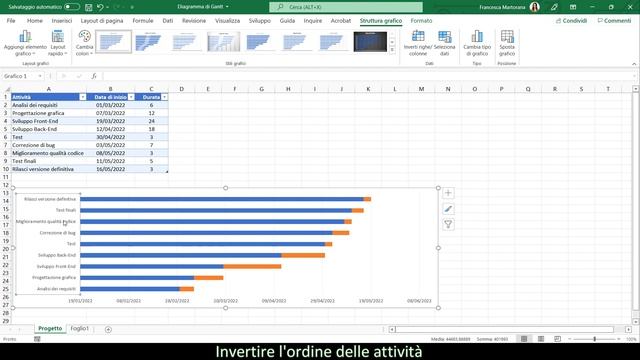Click the macro recording icon in status bar
Image resolution: width=640 pixels, height=360 pixels.
pos(37,339)
